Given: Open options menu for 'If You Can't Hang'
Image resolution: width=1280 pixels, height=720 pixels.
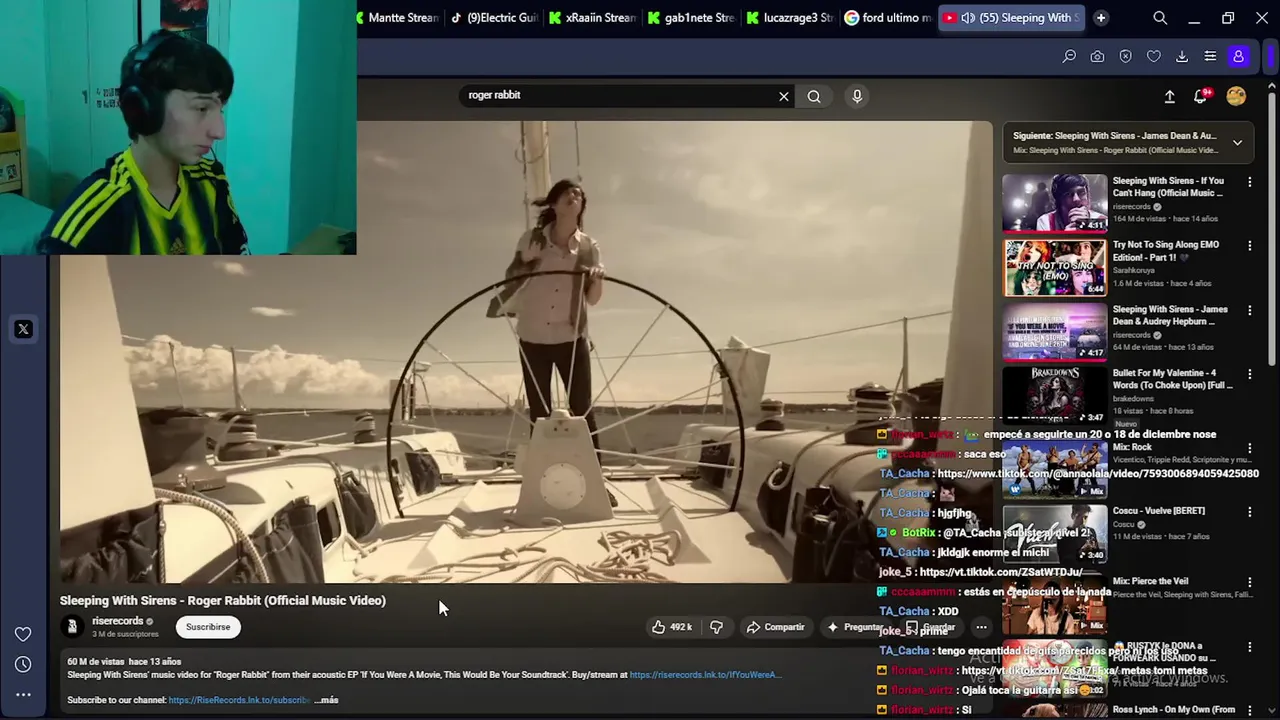Looking at the screenshot, I should coord(1249,182).
